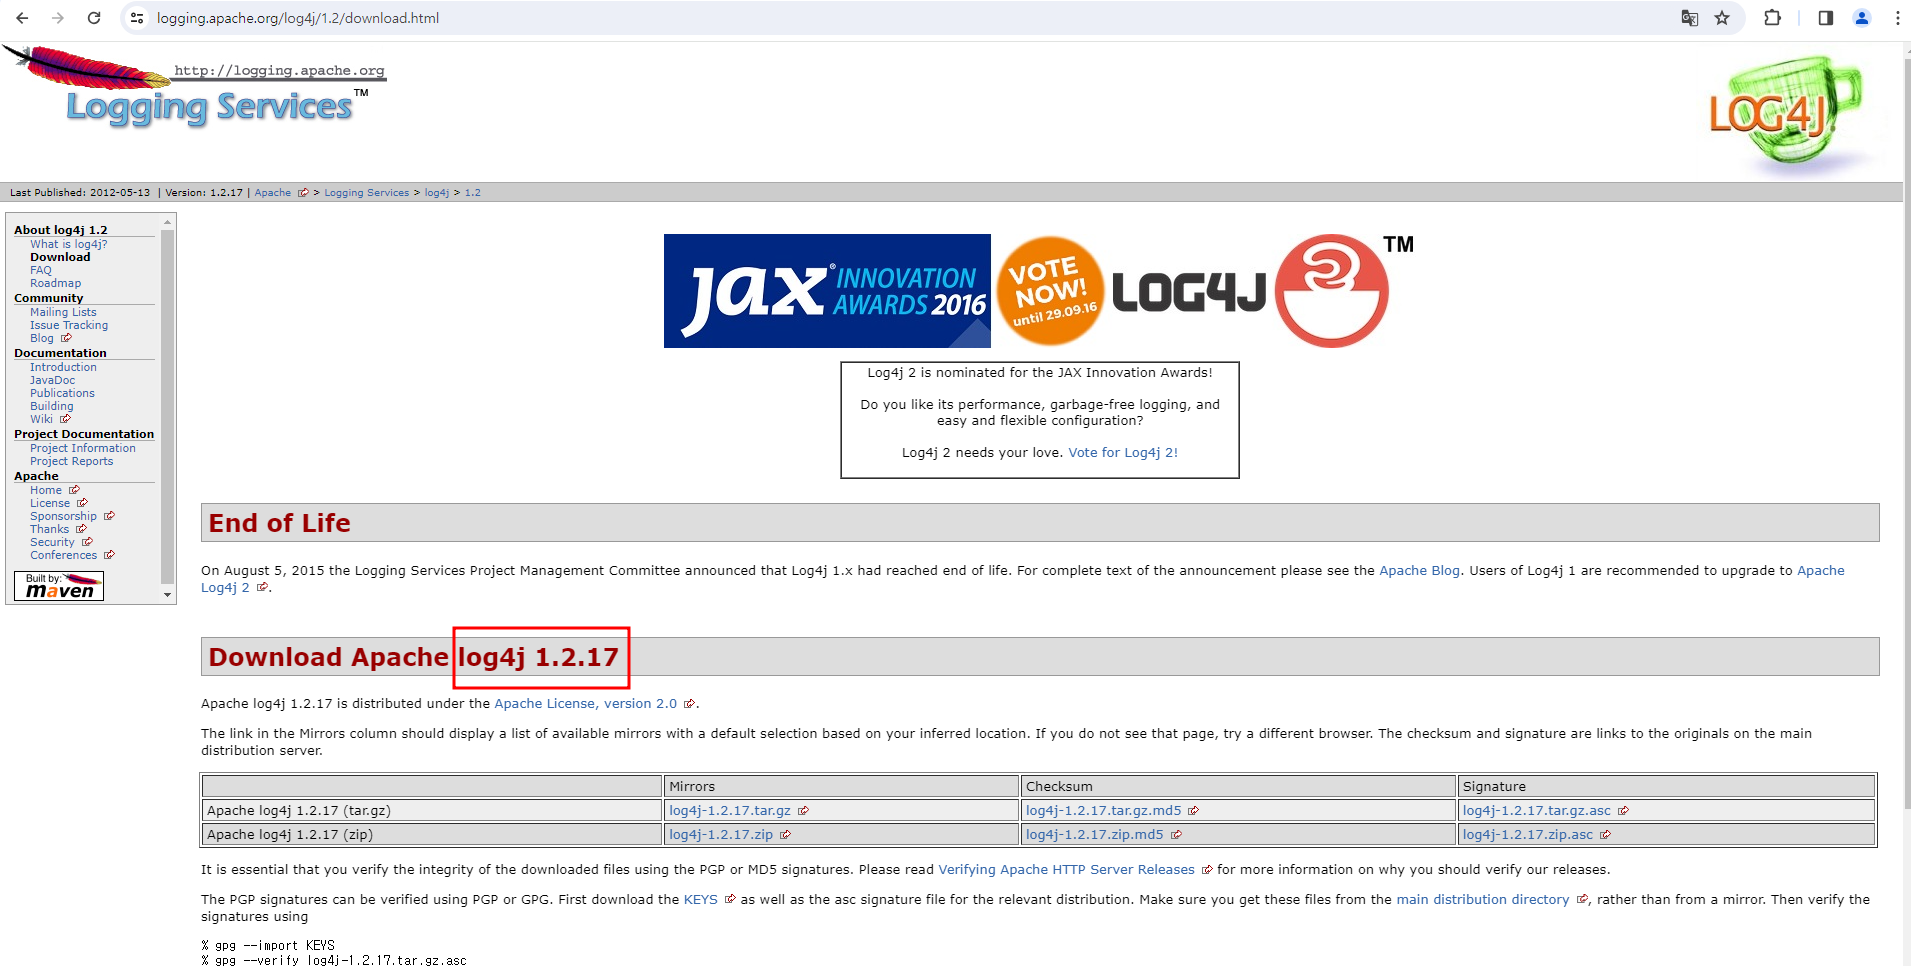
Task: Open 1.2 breadcrumb link
Action: tap(472, 193)
